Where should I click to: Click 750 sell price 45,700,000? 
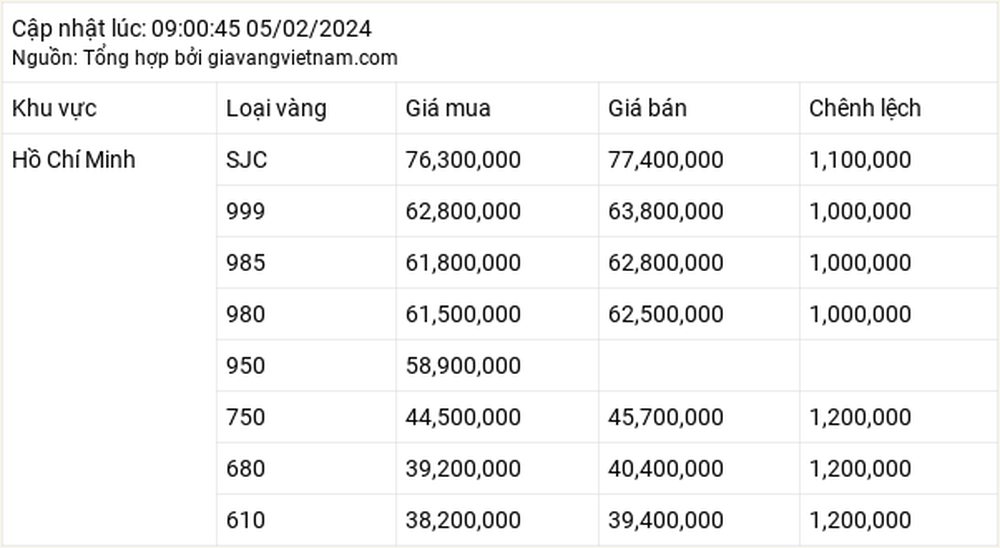[x=665, y=417]
